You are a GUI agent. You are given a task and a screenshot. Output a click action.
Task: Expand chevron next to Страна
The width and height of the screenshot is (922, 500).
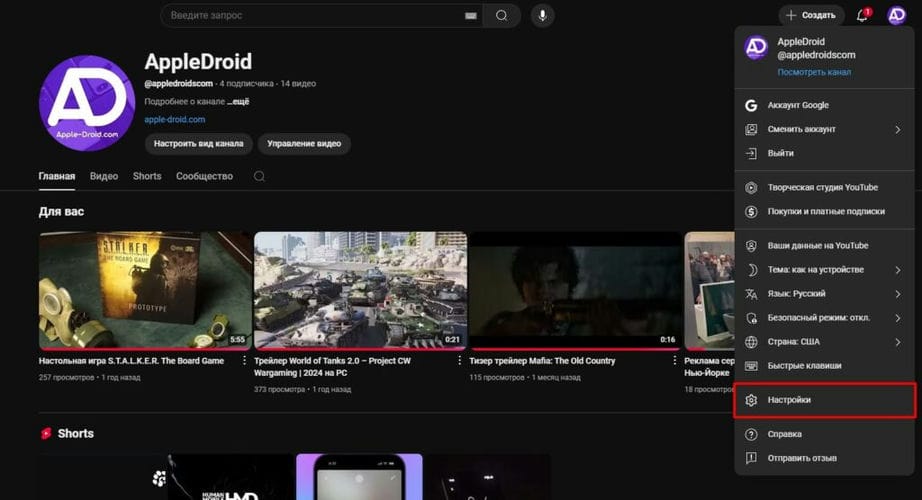click(898, 342)
